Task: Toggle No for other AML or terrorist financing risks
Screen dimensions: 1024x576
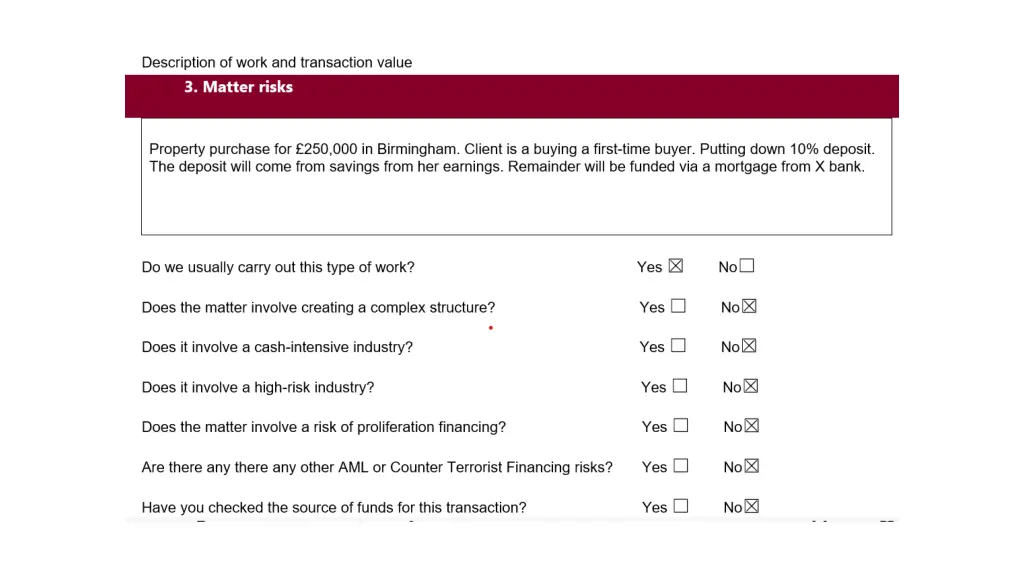Action: pos(752,466)
